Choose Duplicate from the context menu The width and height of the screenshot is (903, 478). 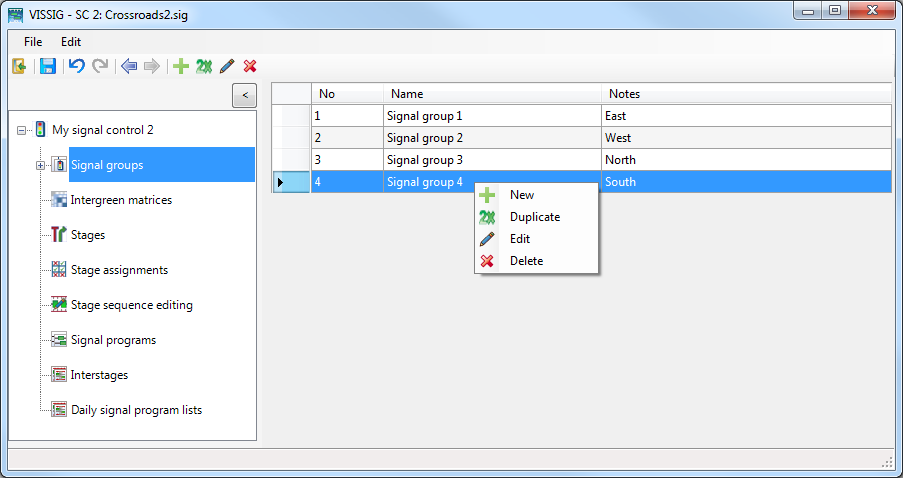pyautogui.click(x=534, y=217)
